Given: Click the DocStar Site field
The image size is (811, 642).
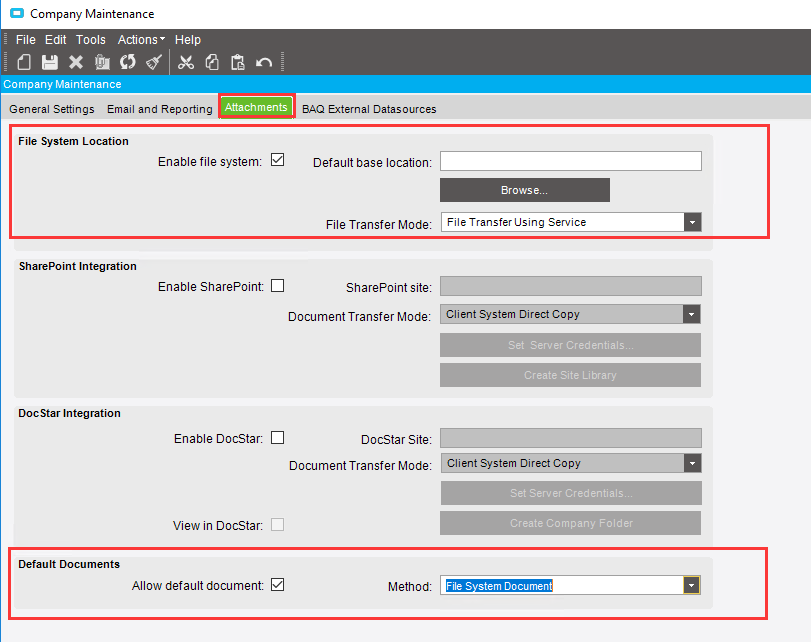Looking at the screenshot, I should 571,438.
